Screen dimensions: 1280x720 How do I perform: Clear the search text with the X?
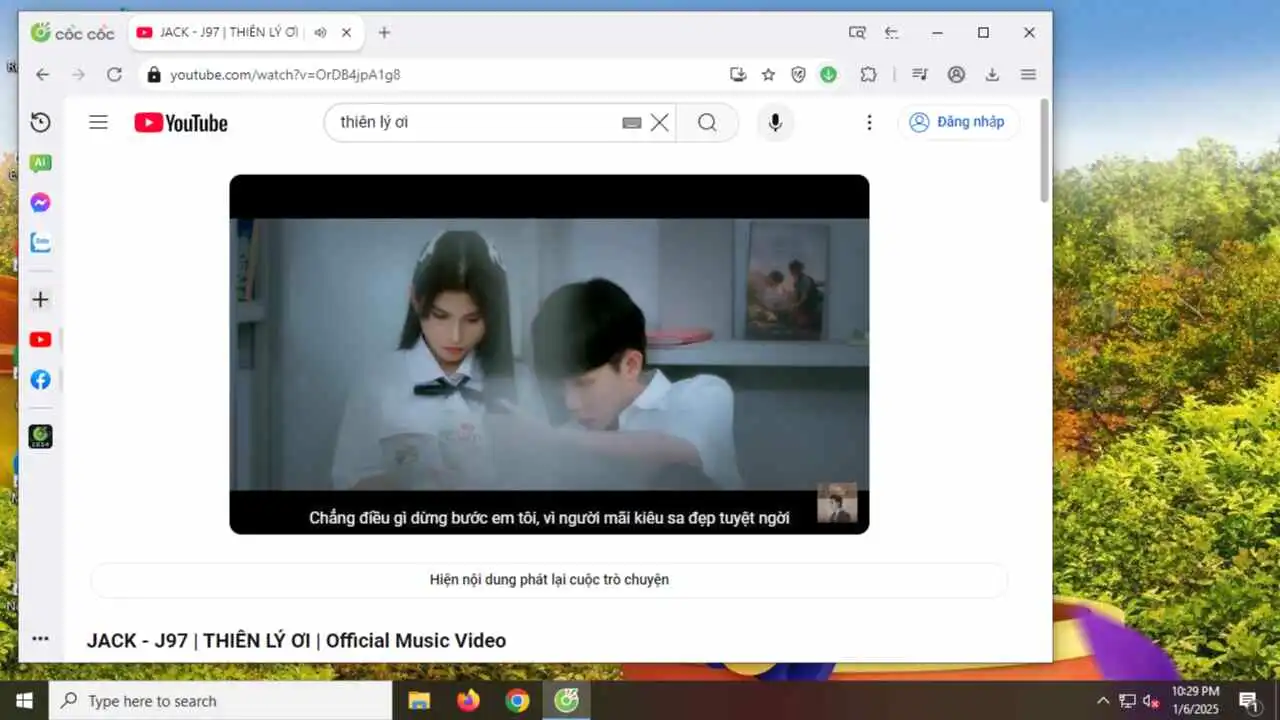click(660, 122)
